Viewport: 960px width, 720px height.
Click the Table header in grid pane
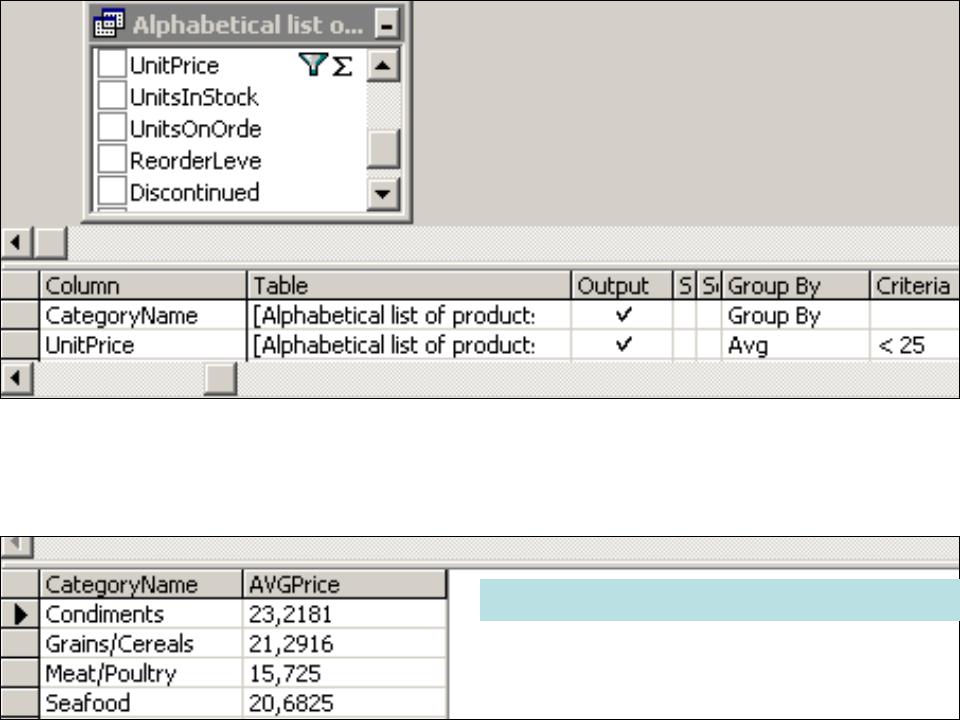tap(409, 285)
